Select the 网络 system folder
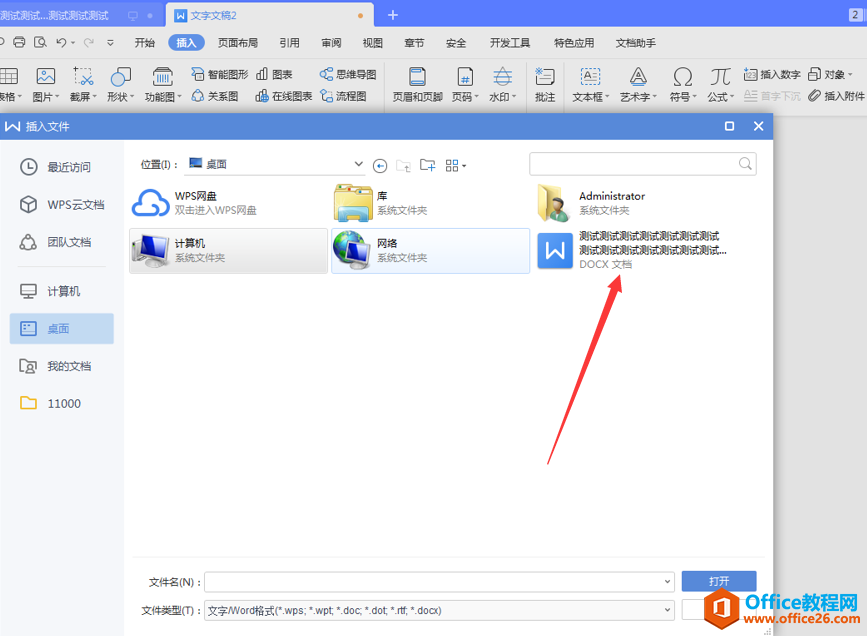The image size is (867, 636). pos(430,251)
